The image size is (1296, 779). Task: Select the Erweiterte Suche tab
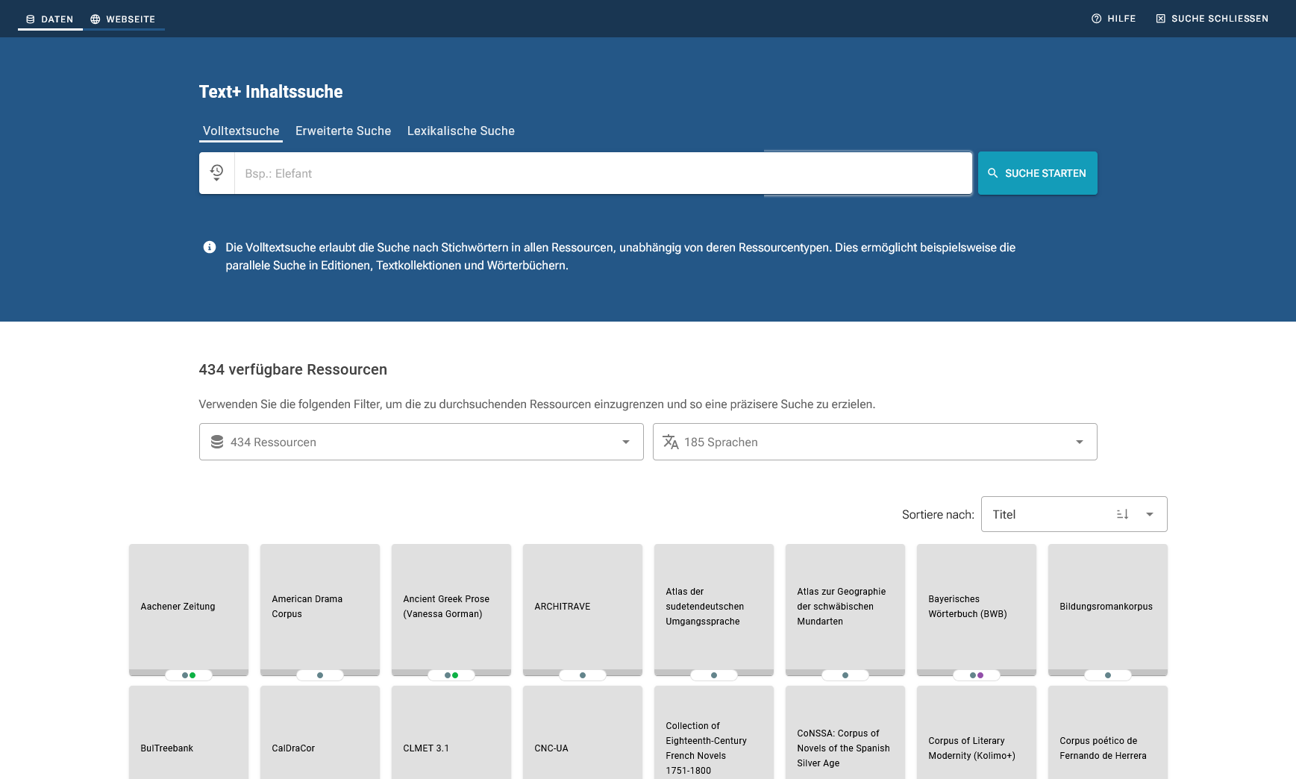(343, 131)
